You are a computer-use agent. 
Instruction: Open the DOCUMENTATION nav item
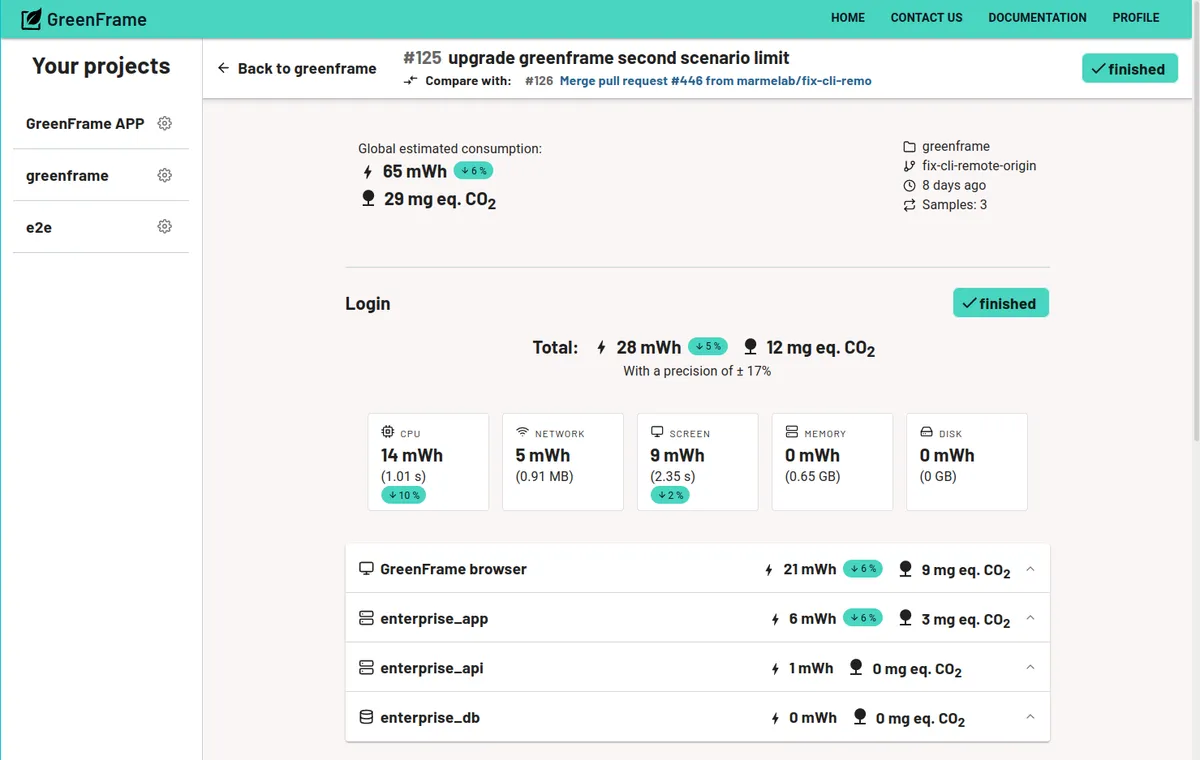click(x=1037, y=18)
